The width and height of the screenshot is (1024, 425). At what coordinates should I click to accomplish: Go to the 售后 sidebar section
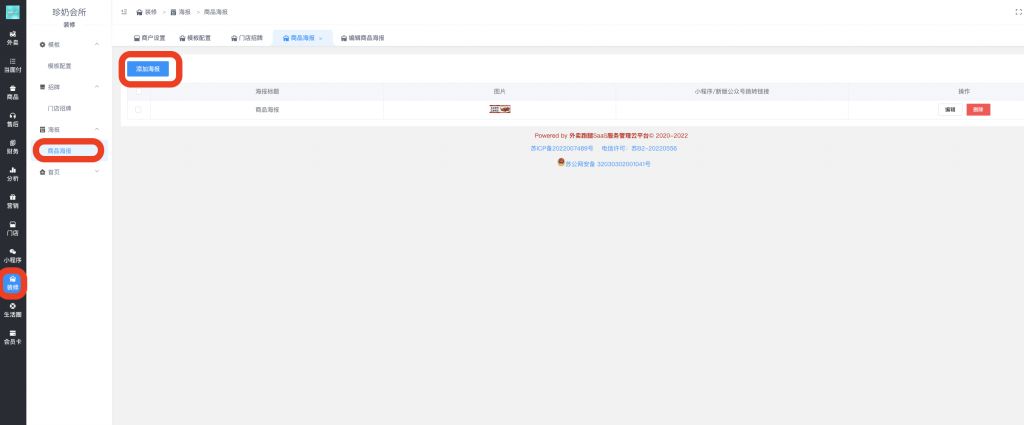coord(12,120)
